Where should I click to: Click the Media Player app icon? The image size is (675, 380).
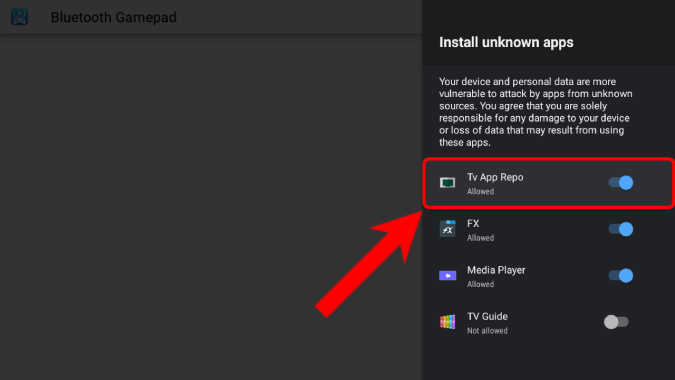(x=447, y=275)
